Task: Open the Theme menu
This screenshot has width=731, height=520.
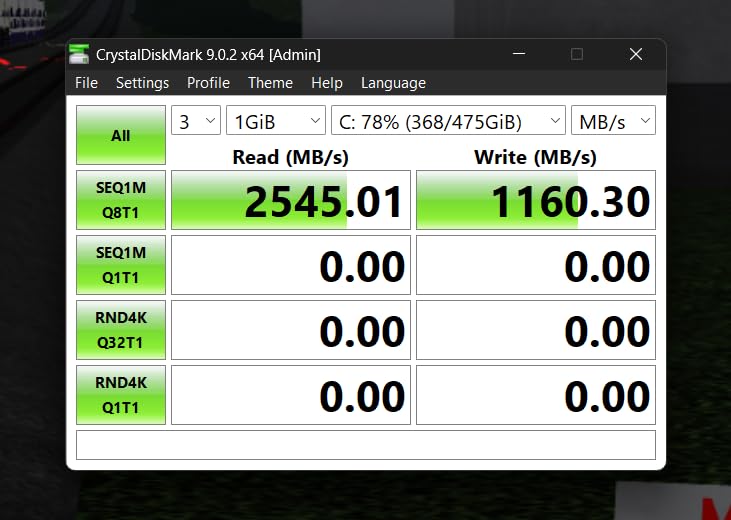Action: pos(270,83)
